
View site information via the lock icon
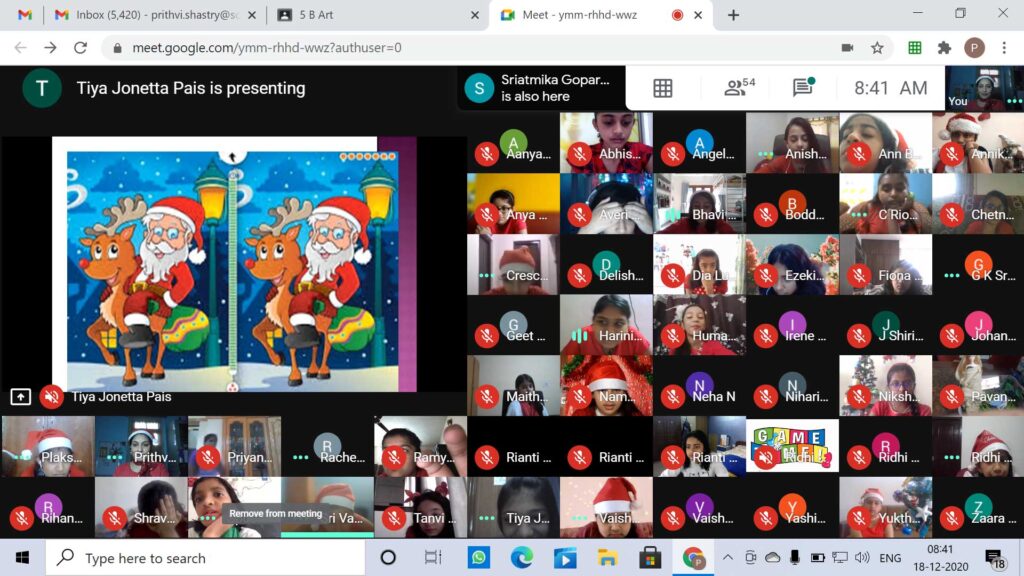tap(118, 48)
